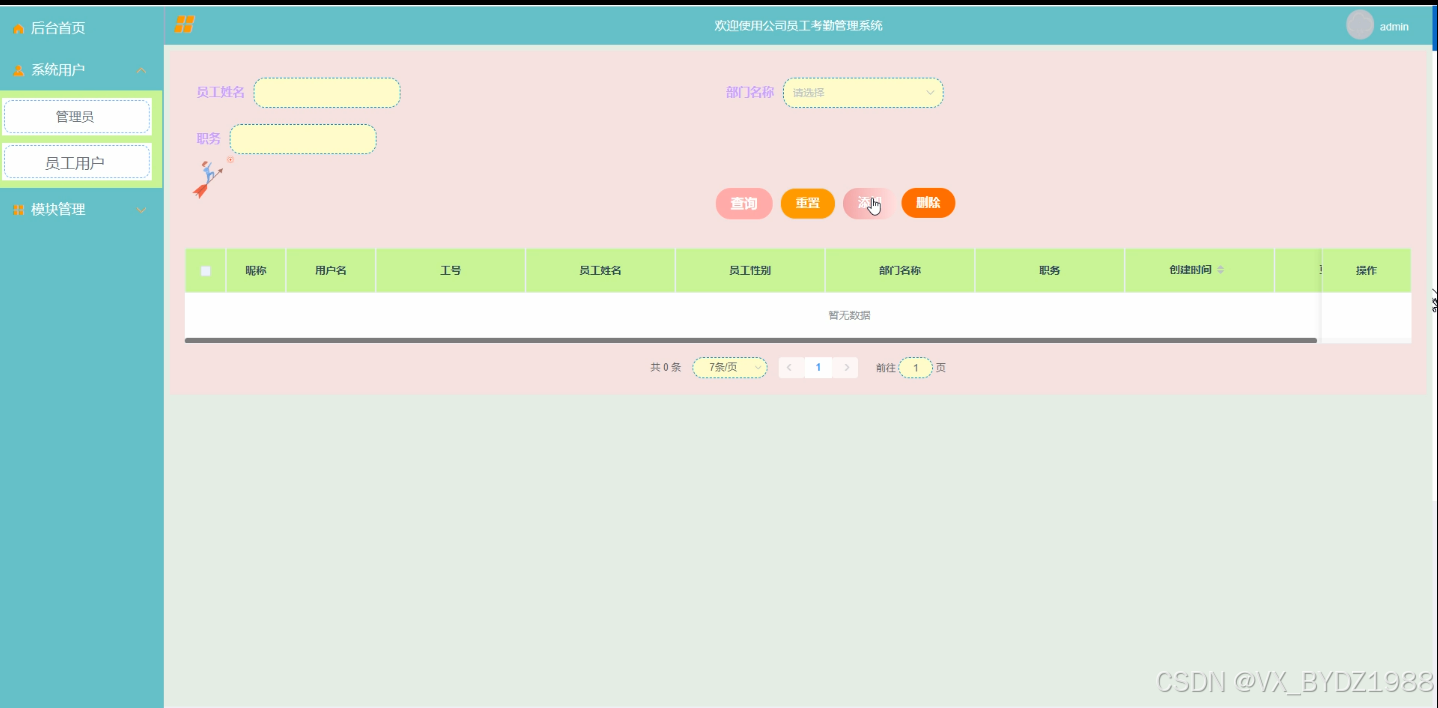Image resolution: width=1438 pixels, height=708 pixels.
Task: Collapse the 系统用户 menu chevron
Action: pos(141,70)
